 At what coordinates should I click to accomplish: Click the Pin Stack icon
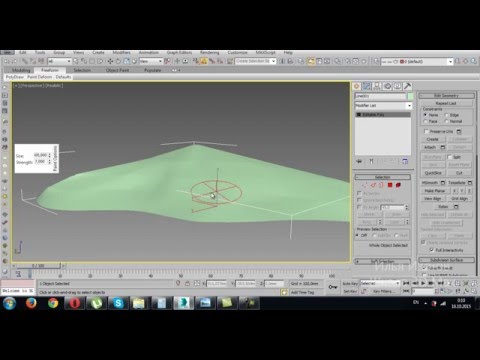[x=359, y=161]
